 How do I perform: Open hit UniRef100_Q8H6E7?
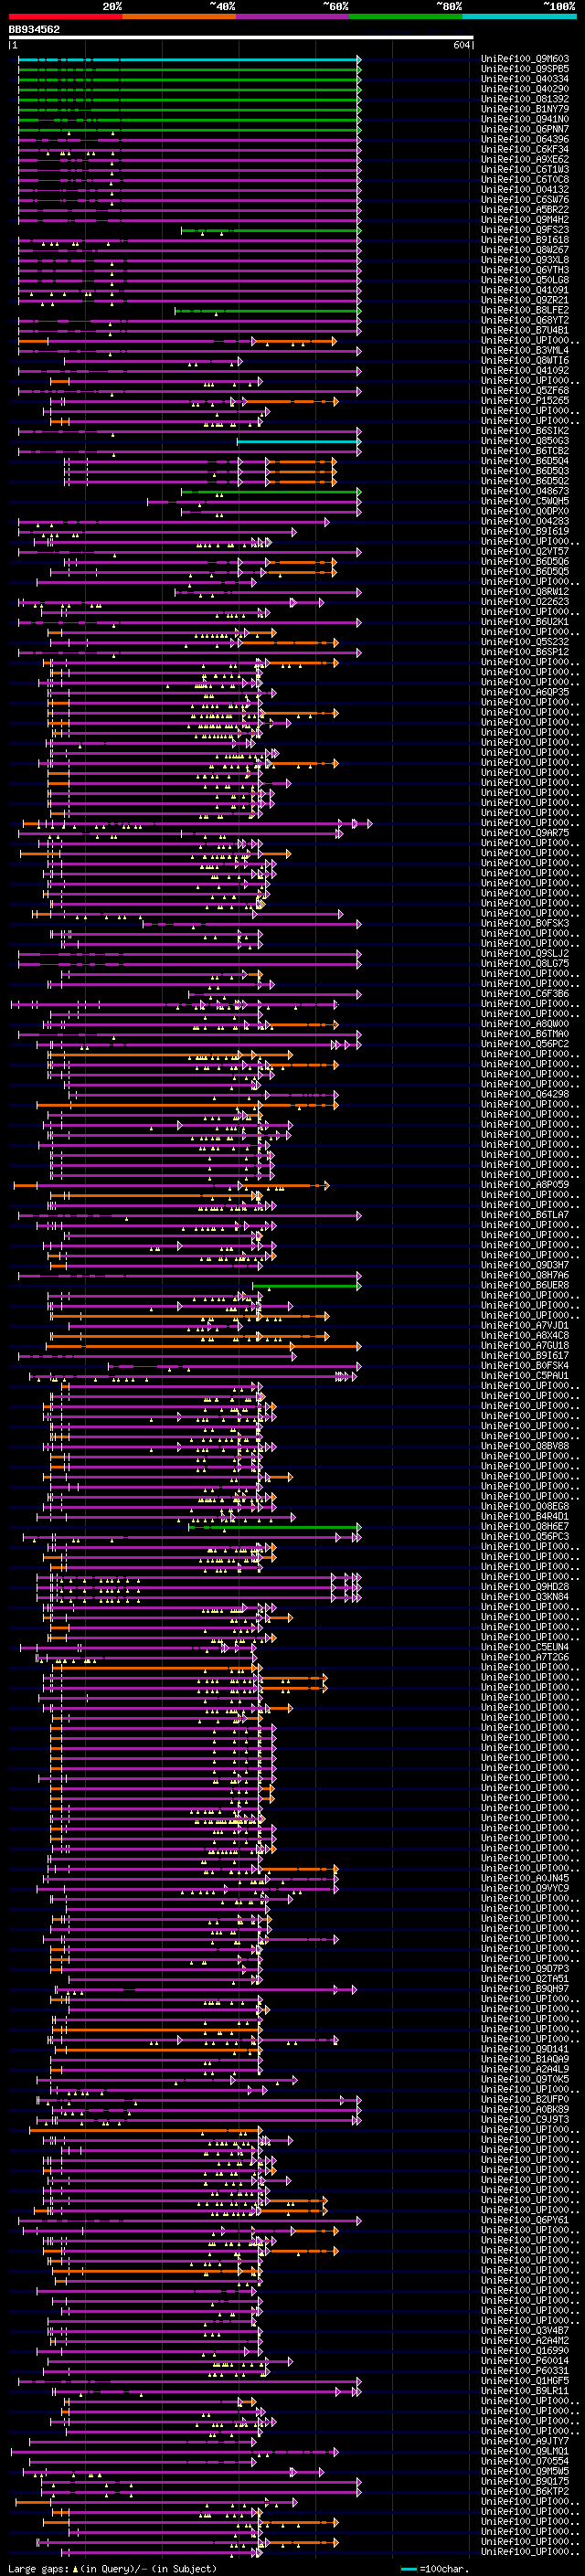pyautogui.click(x=525, y=1526)
